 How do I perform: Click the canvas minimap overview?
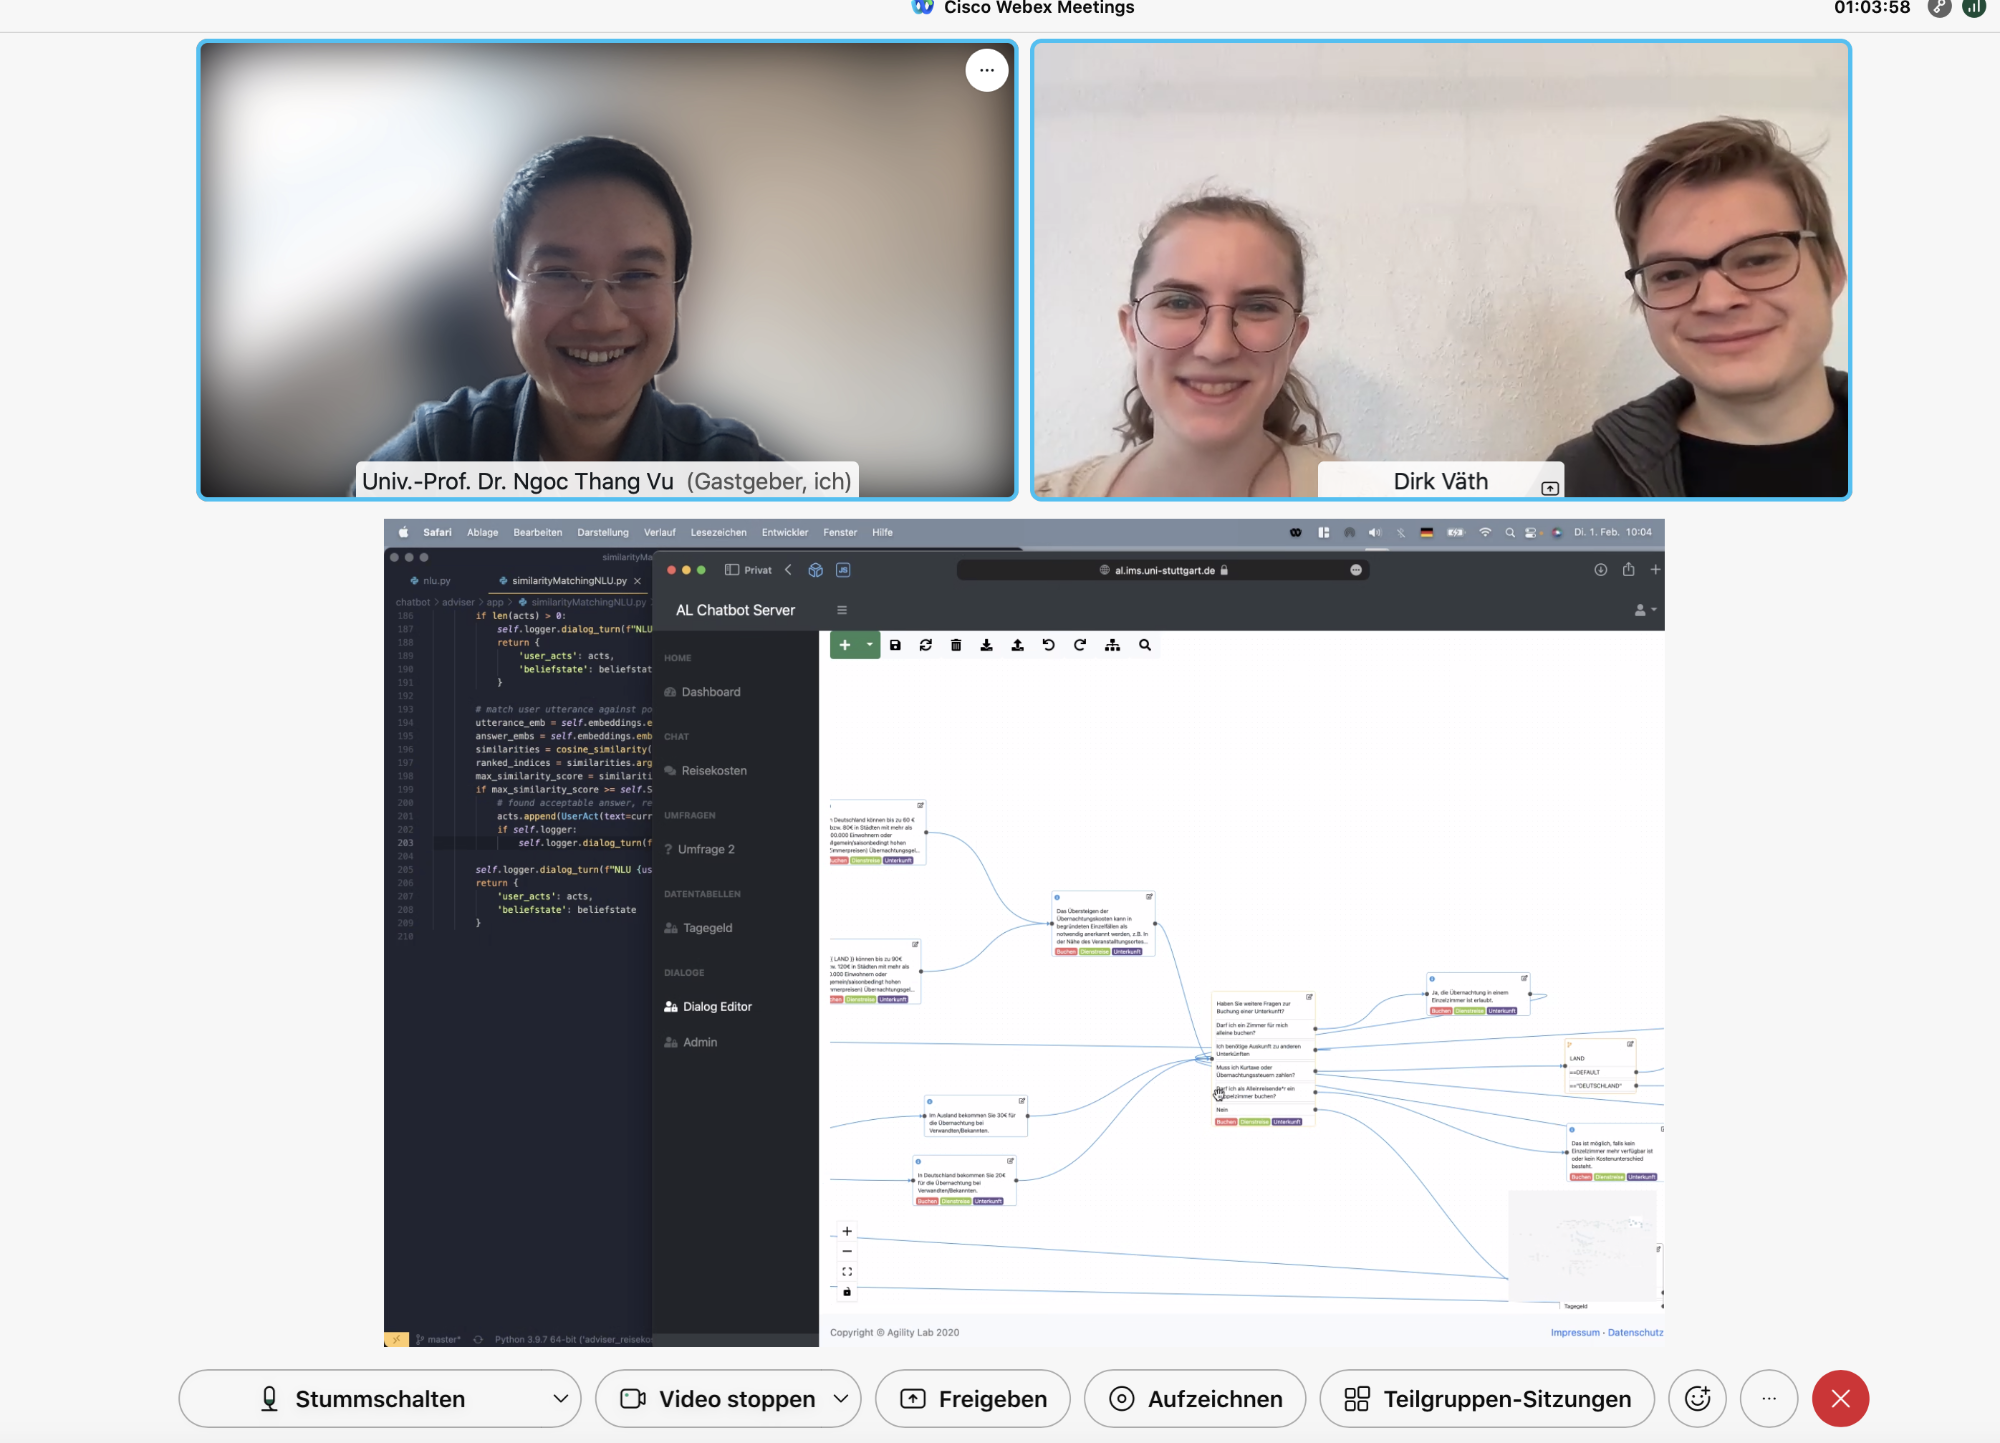click(1582, 1245)
